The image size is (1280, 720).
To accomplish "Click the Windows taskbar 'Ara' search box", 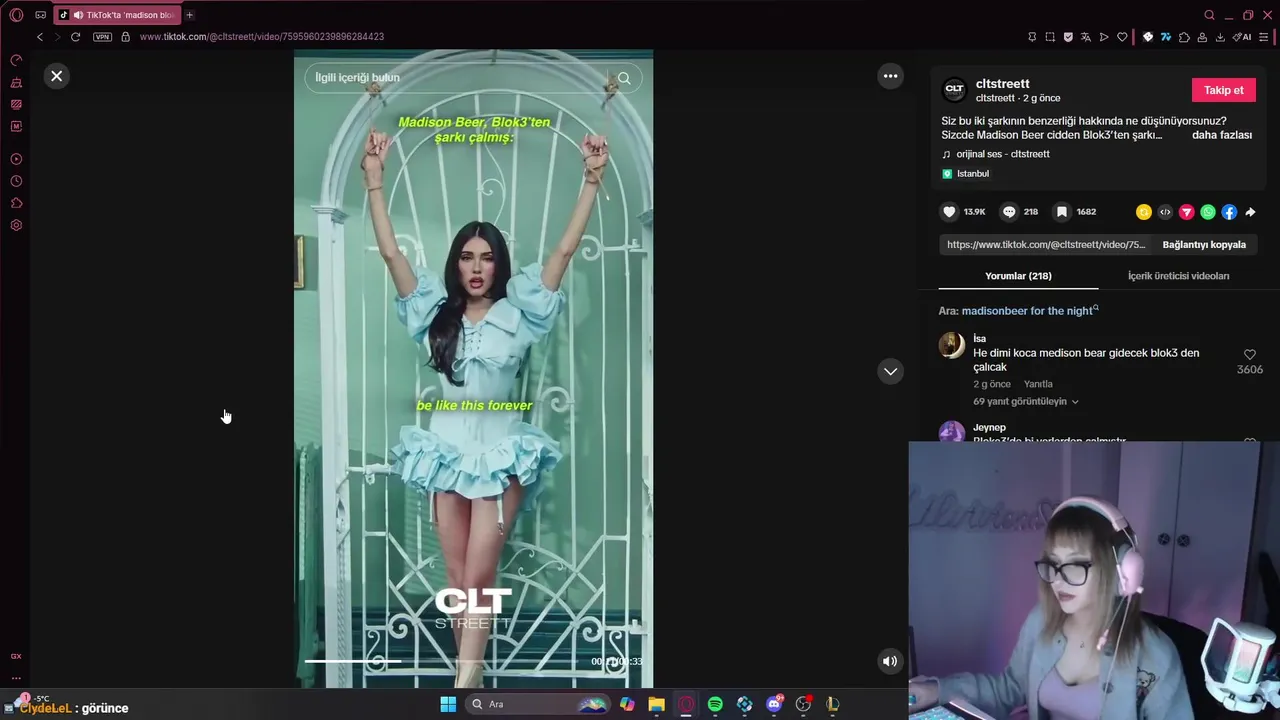I will point(539,704).
